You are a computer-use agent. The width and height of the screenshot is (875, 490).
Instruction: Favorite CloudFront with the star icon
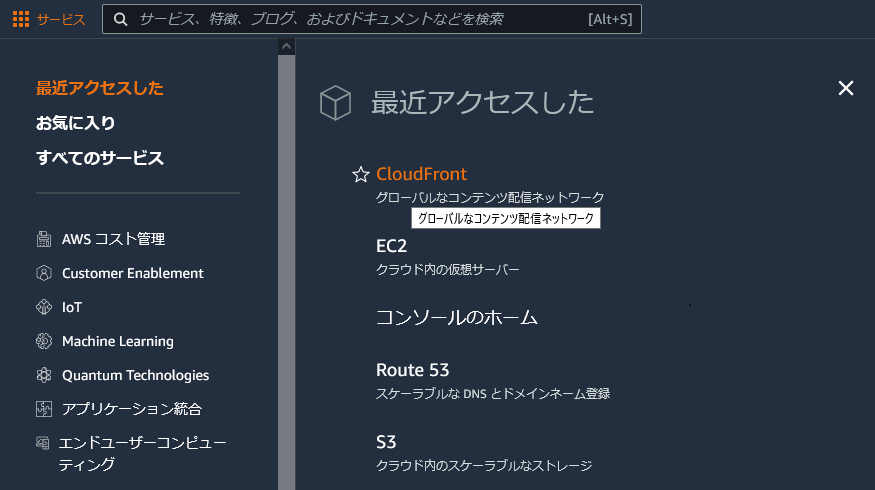pyautogui.click(x=361, y=174)
